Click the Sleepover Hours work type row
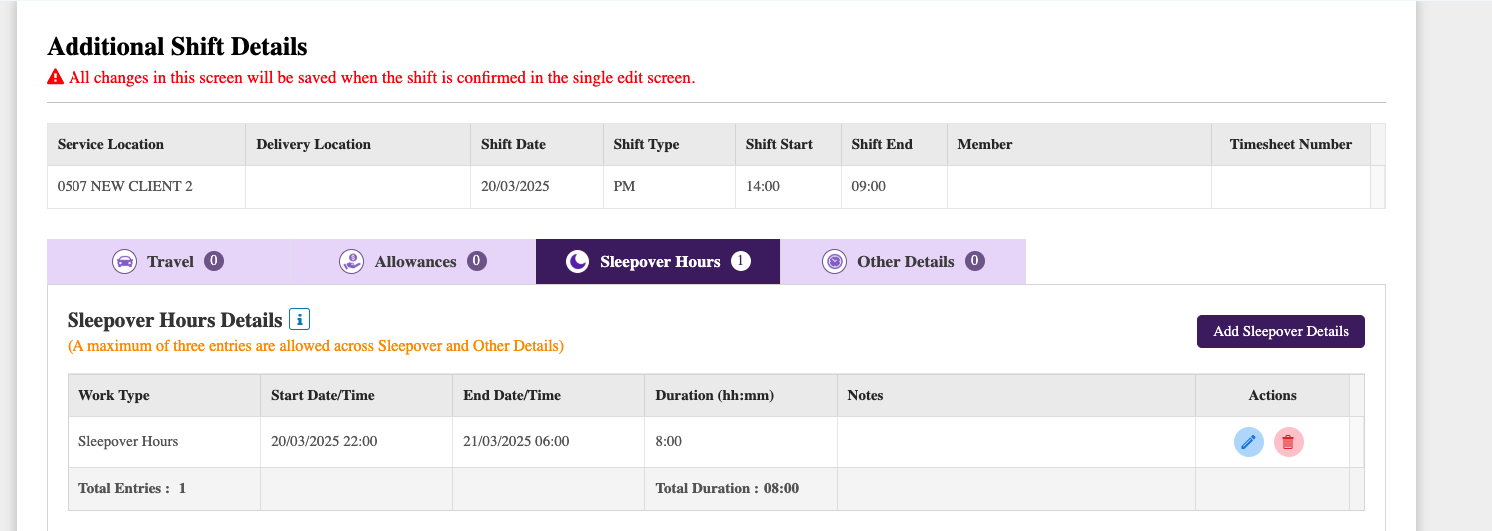Image resolution: width=1492 pixels, height=531 pixels. coord(716,442)
